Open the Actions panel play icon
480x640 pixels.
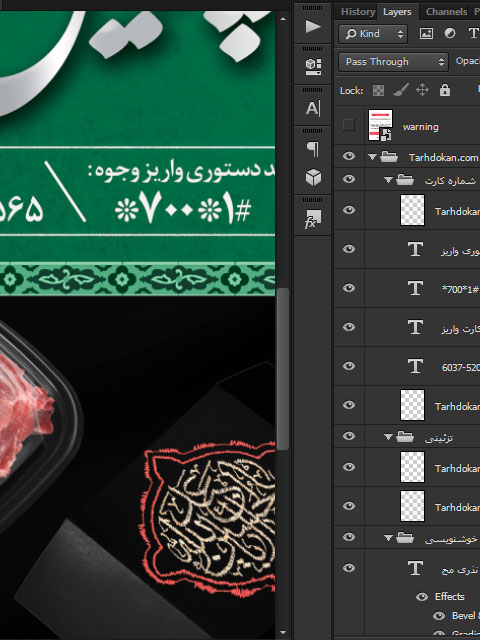coord(313,27)
